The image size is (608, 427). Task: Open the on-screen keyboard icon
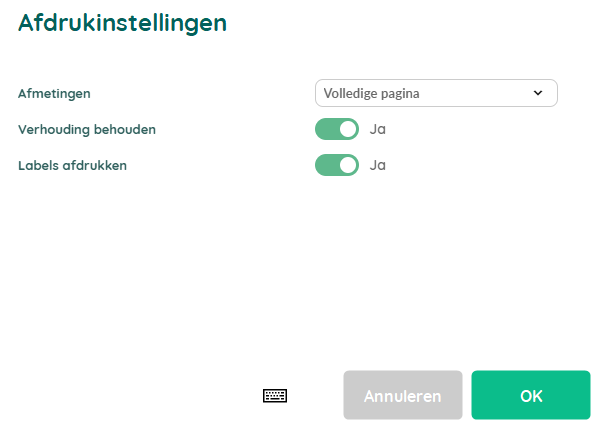[x=275, y=396]
